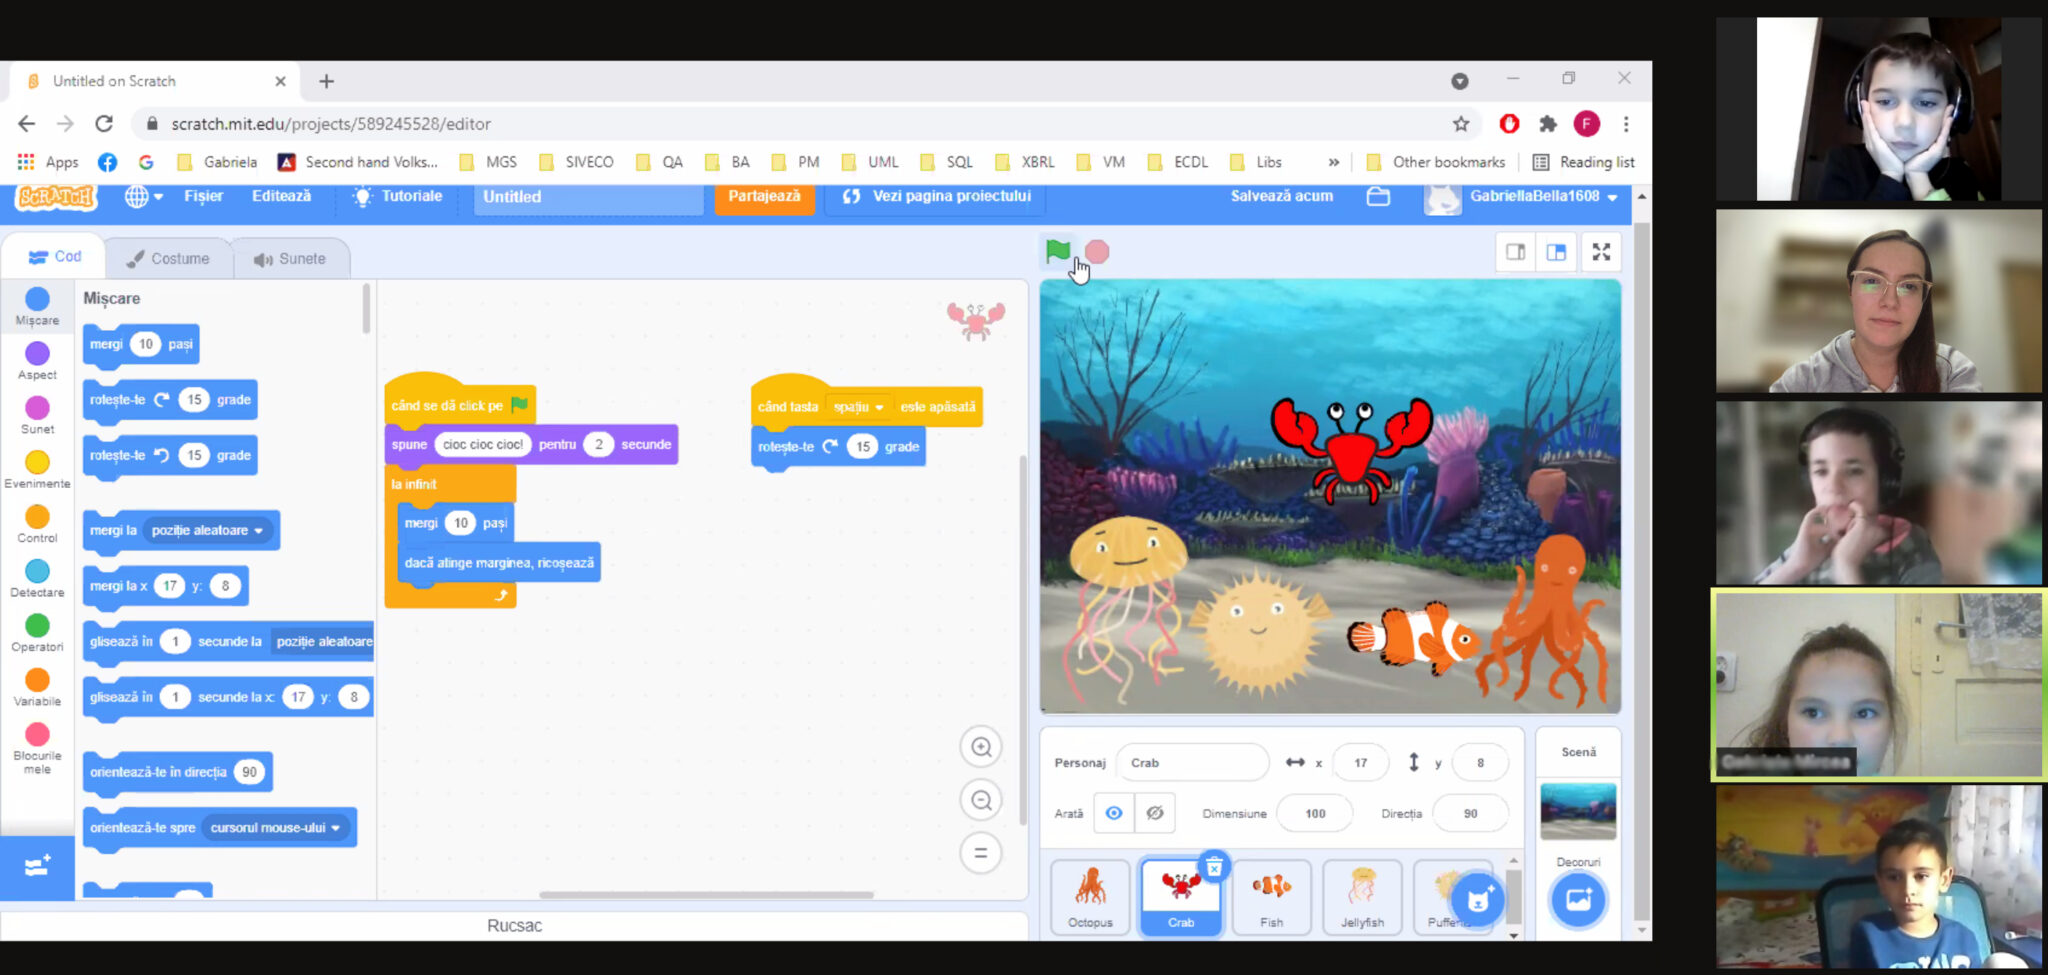
Task: Zoom in on the code workspace
Action: click(x=980, y=746)
